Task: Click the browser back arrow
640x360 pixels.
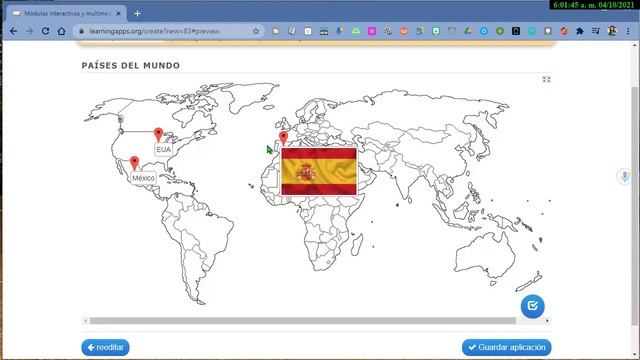Action: [x=13, y=31]
